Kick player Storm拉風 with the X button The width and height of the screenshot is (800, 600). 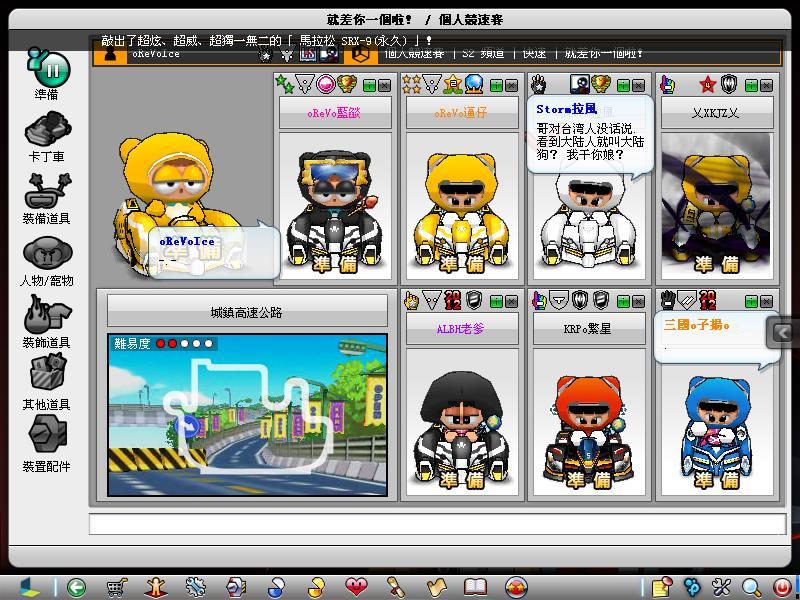638,85
